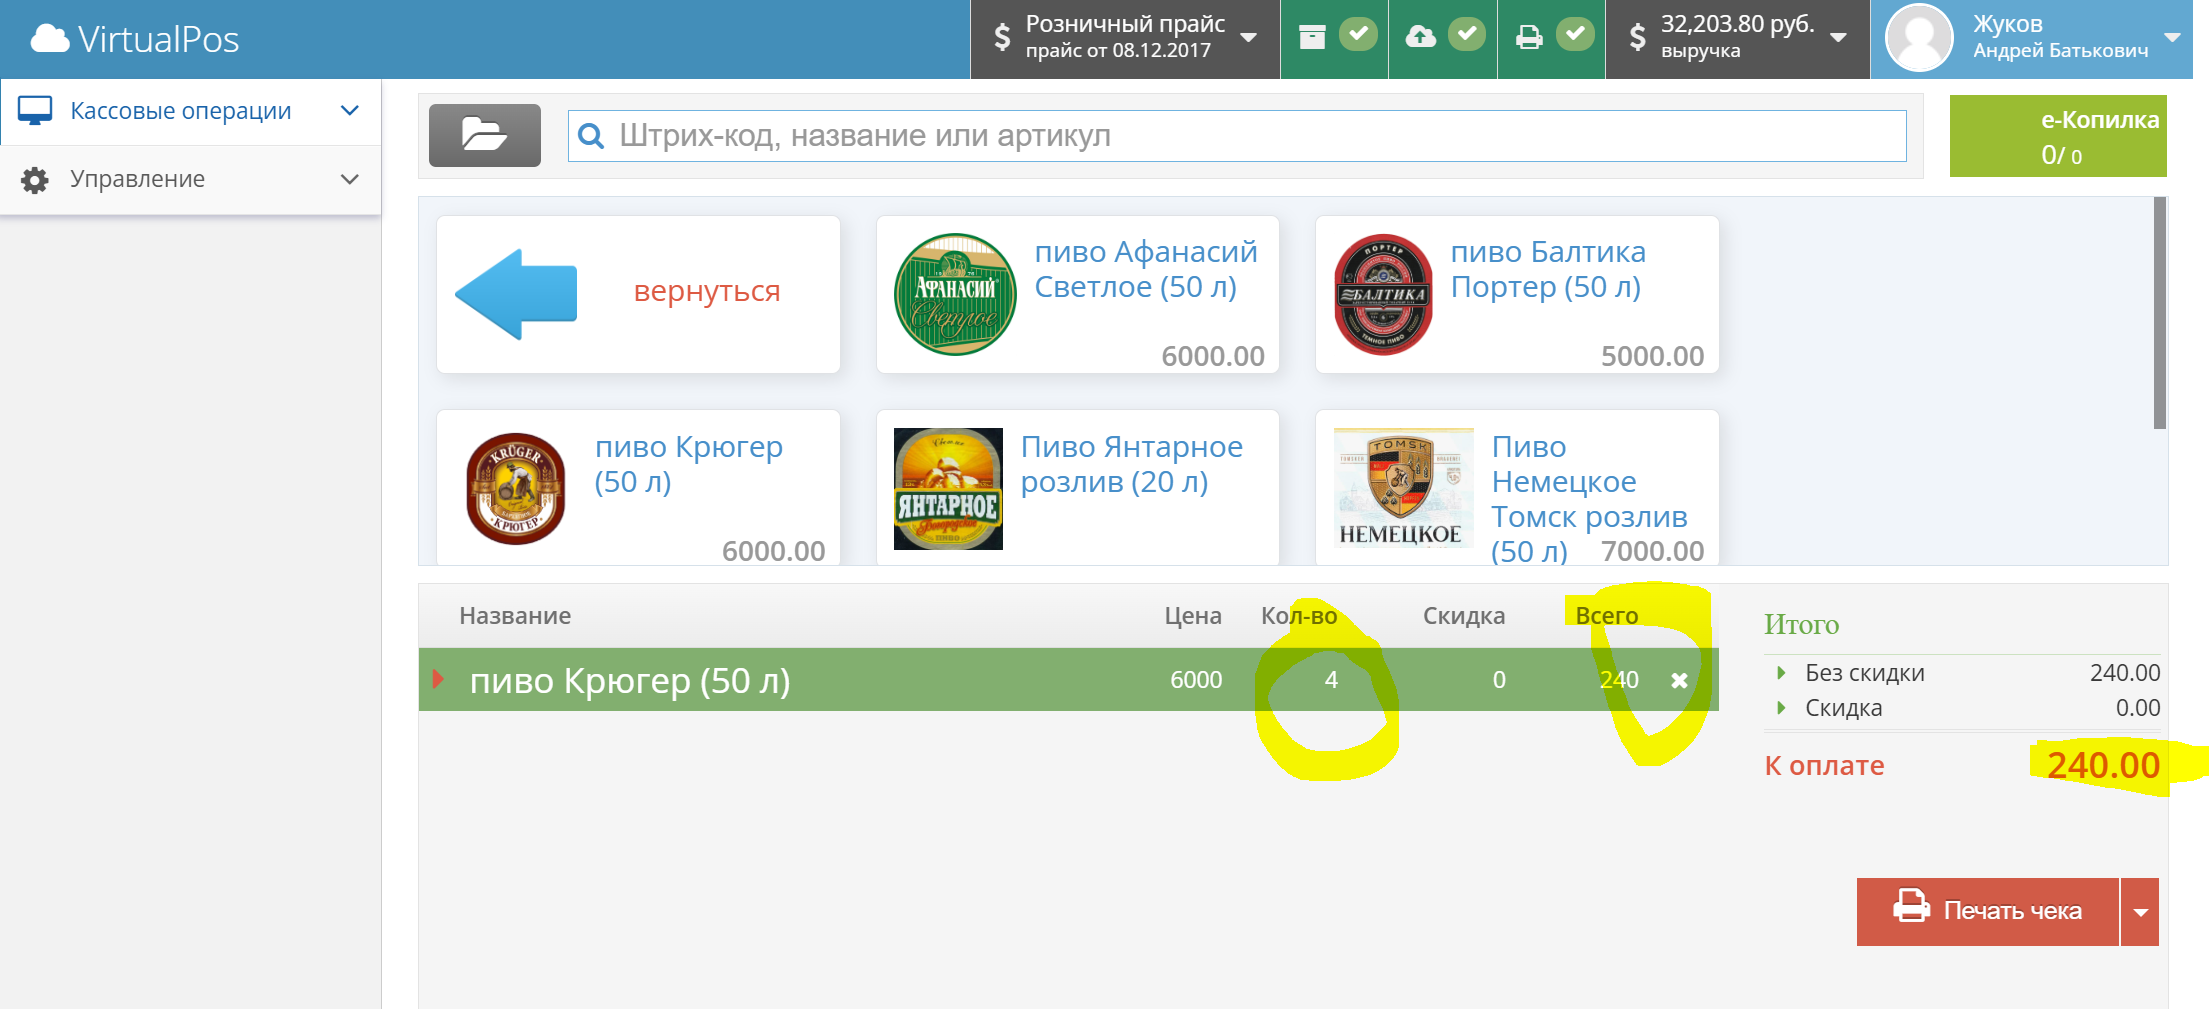2209x1009 pixels.
Task: Click discount 0 in пиво Крюгер row
Action: pyautogui.click(x=1499, y=680)
